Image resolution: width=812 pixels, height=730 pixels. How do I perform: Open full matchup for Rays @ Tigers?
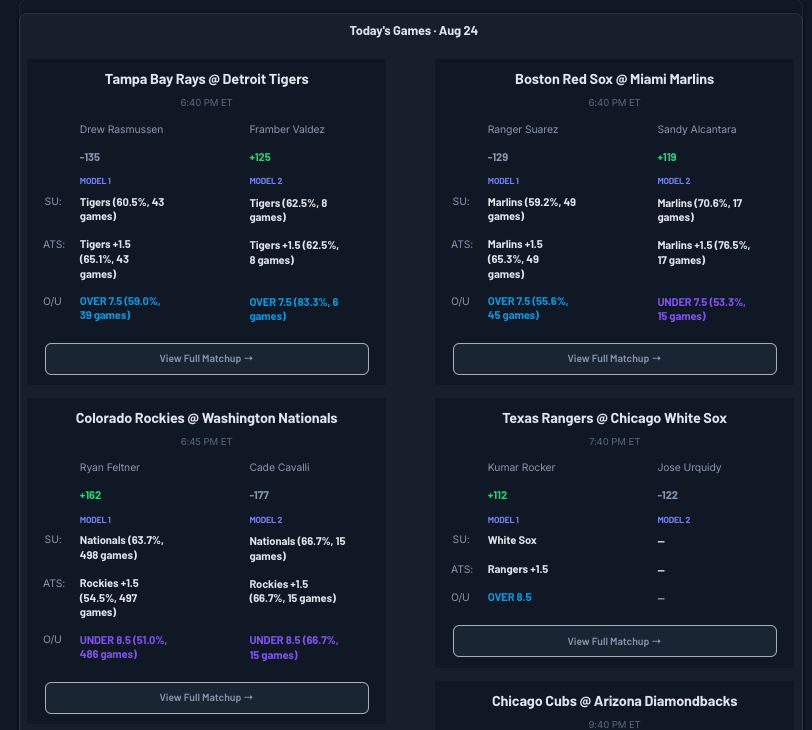point(207,359)
